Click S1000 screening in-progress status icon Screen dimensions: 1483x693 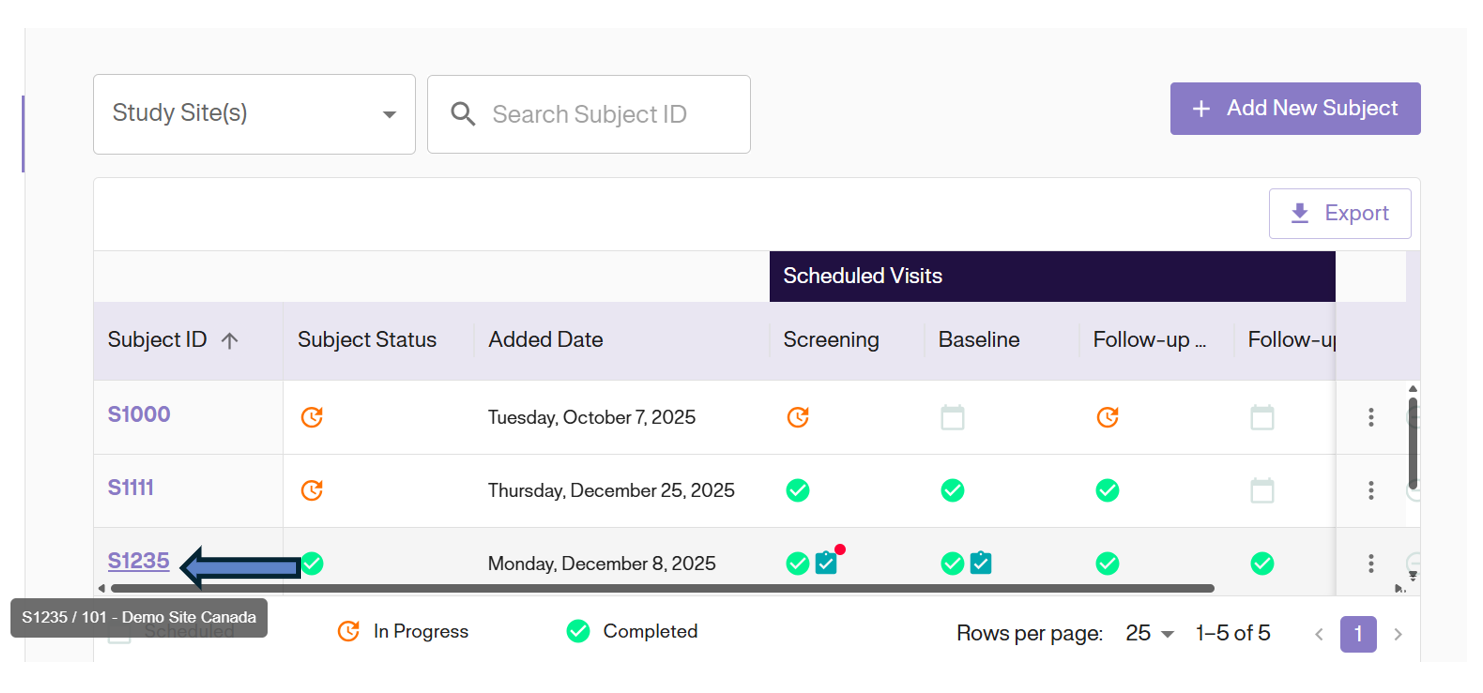tap(797, 417)
